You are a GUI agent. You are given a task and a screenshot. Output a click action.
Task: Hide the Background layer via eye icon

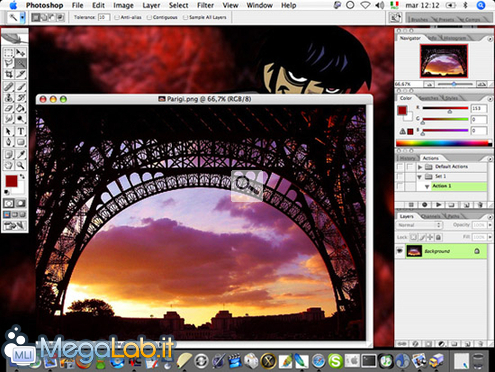click(400, 251)
